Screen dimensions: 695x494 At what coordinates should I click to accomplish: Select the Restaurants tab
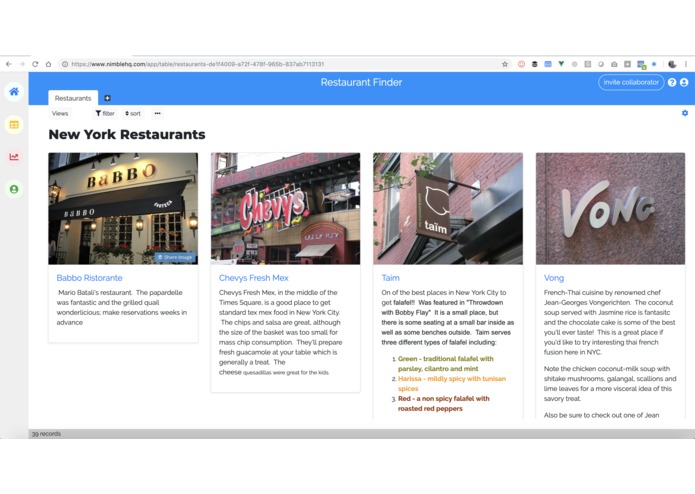point(73,98)
